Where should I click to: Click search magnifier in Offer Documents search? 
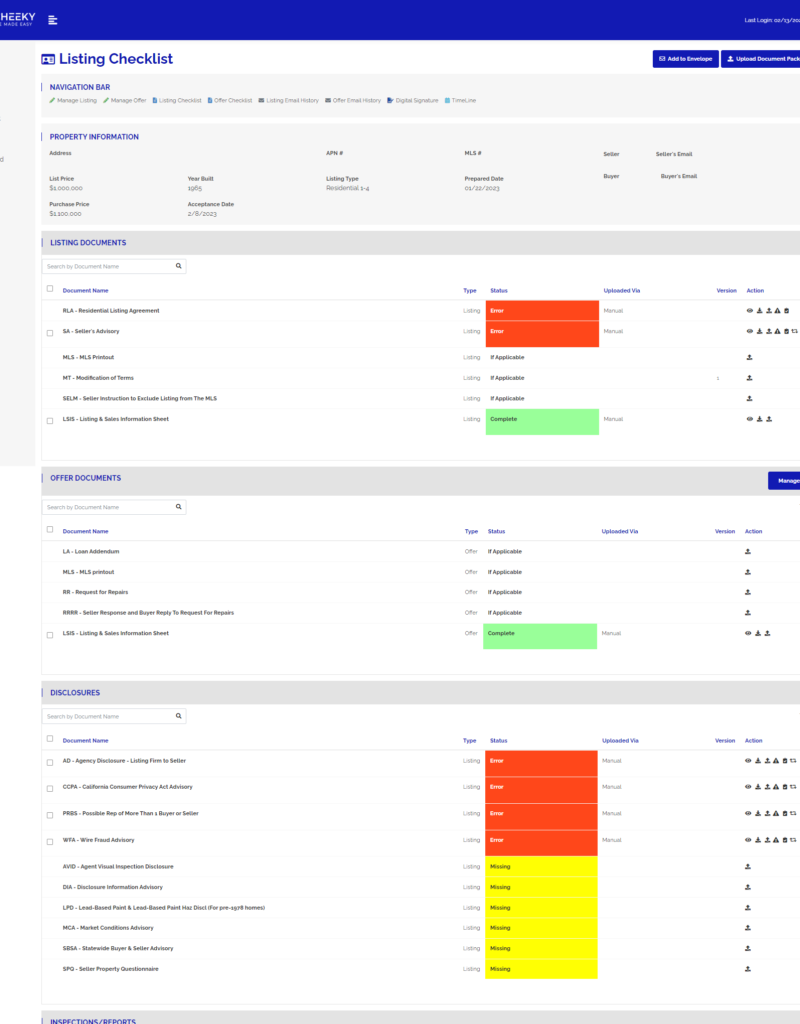pos(178,507)
